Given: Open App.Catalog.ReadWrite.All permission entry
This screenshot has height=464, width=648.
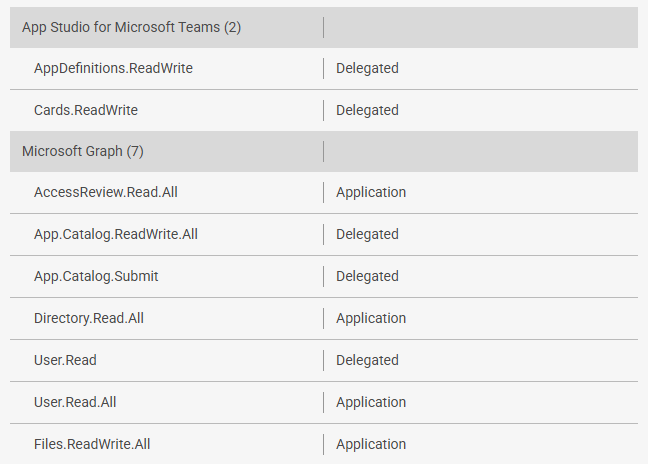Looking at the screenshot, I should [116, 234].
